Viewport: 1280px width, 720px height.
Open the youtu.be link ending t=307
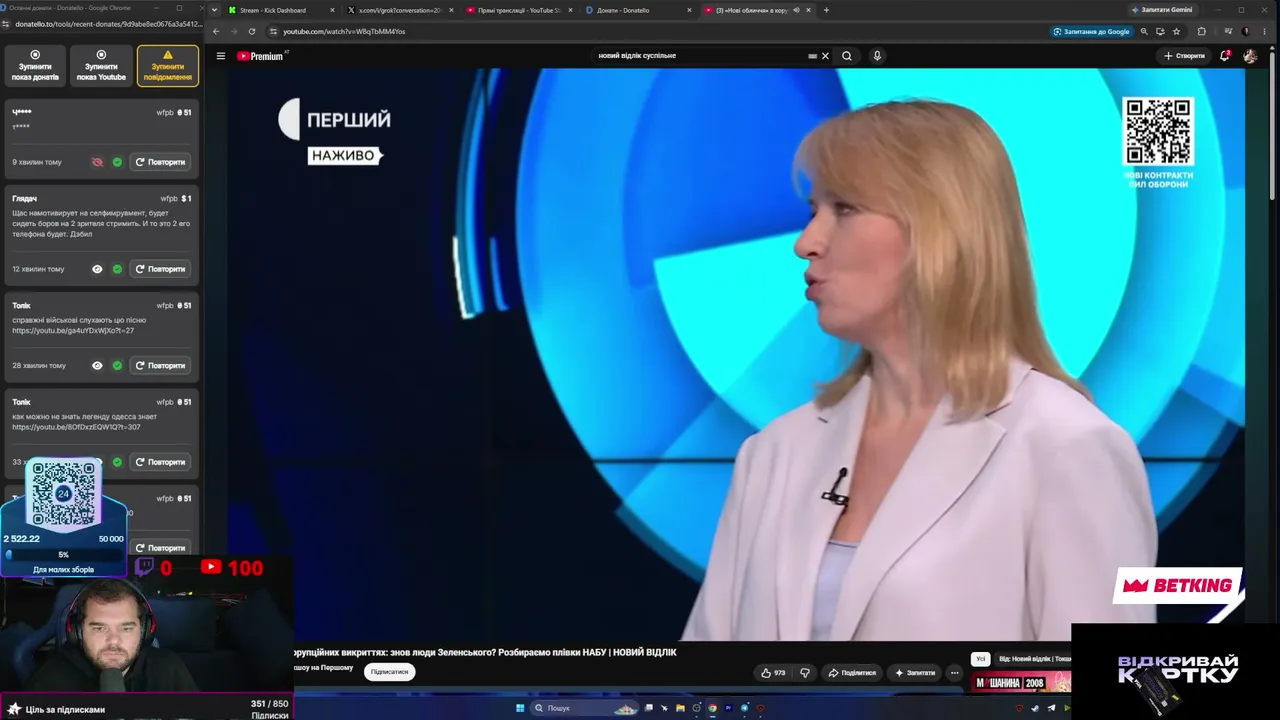tap(76, 427)
